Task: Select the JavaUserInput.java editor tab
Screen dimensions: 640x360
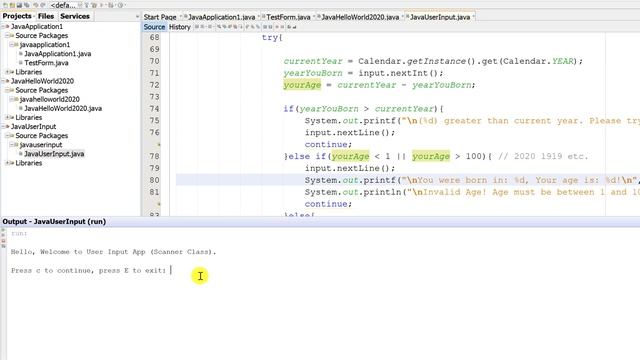Action: pyautogui.click(x=440, y=17)
